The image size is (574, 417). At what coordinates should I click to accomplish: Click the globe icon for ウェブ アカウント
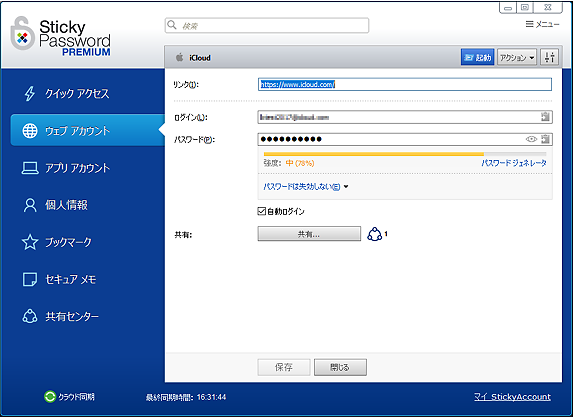point(30,130)
